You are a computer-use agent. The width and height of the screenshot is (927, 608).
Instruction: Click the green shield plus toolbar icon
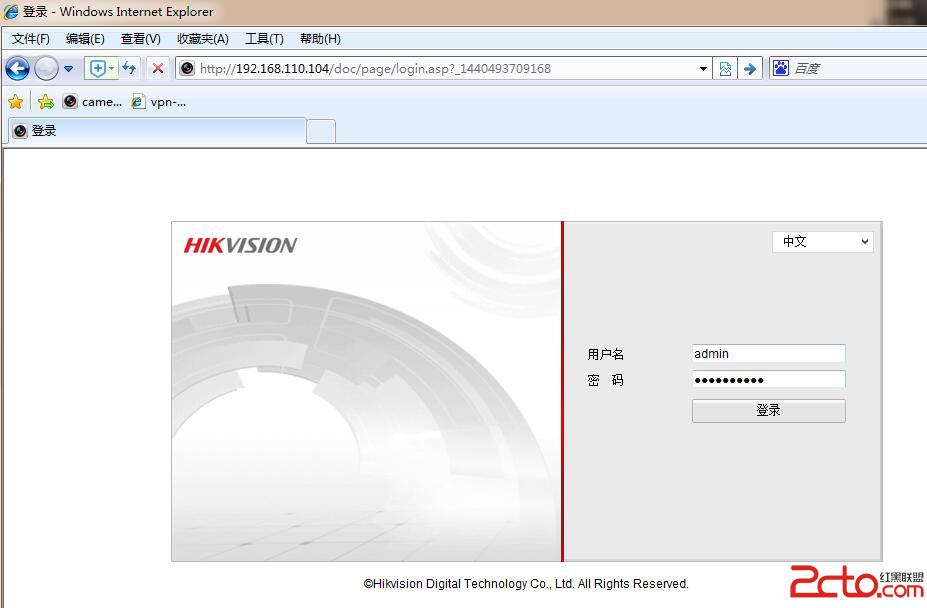[x=98, y=69]
